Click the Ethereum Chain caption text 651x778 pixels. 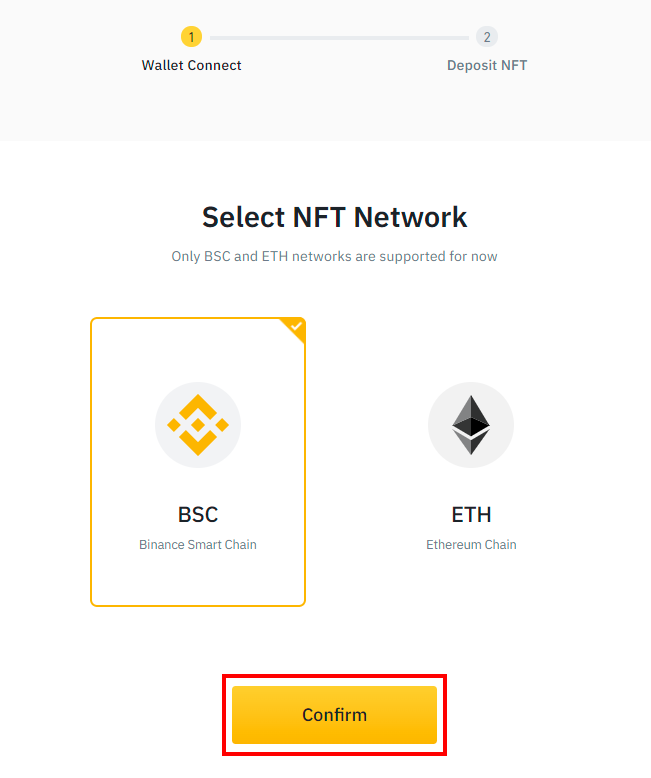[x=471, y=545]
